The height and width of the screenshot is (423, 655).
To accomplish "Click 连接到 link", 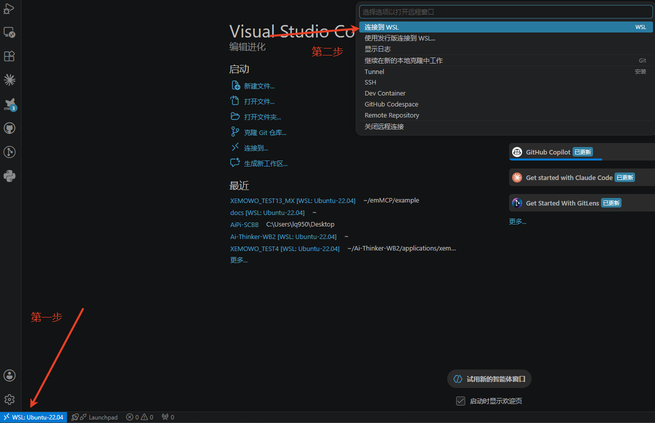I will tap(256, 148).
